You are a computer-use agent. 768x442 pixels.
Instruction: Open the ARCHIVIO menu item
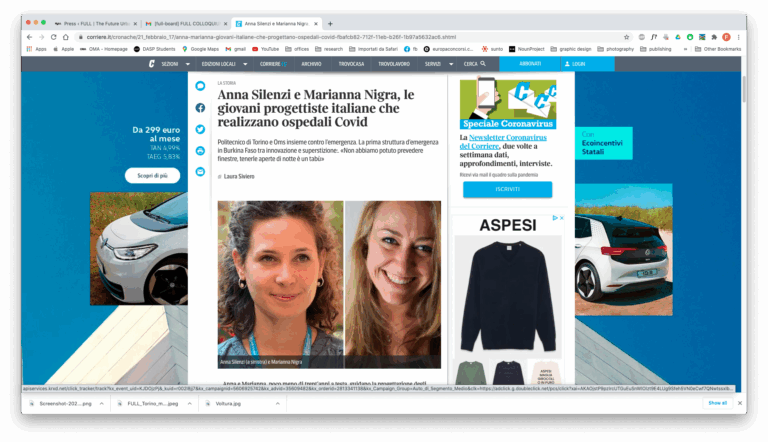pos(312,63)
